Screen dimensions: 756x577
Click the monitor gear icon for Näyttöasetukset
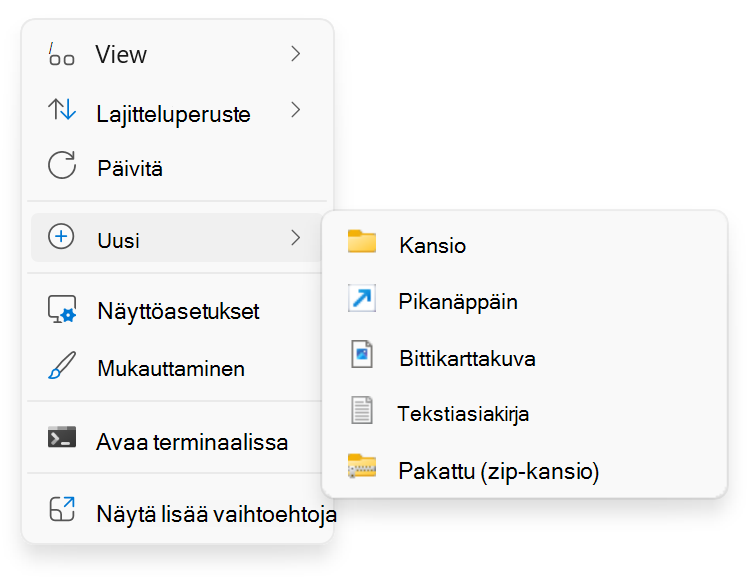tap(62, 309)
